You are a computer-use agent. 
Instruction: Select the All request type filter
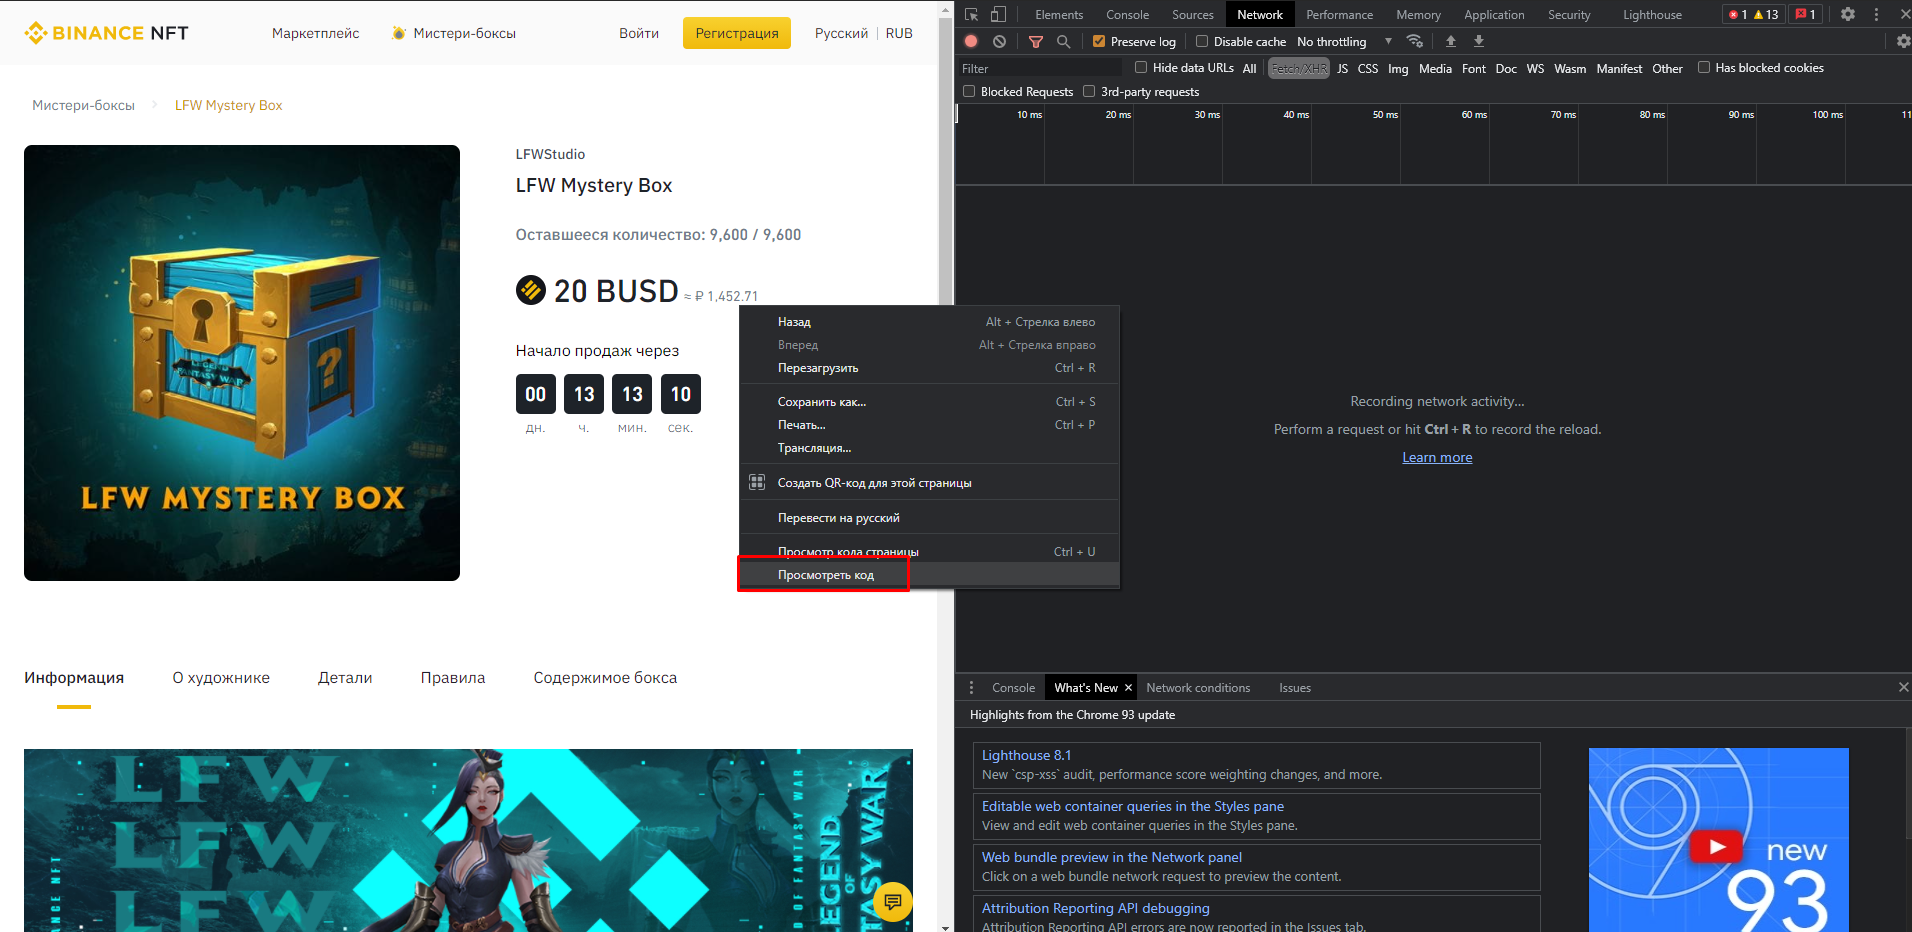[1250, 68]
